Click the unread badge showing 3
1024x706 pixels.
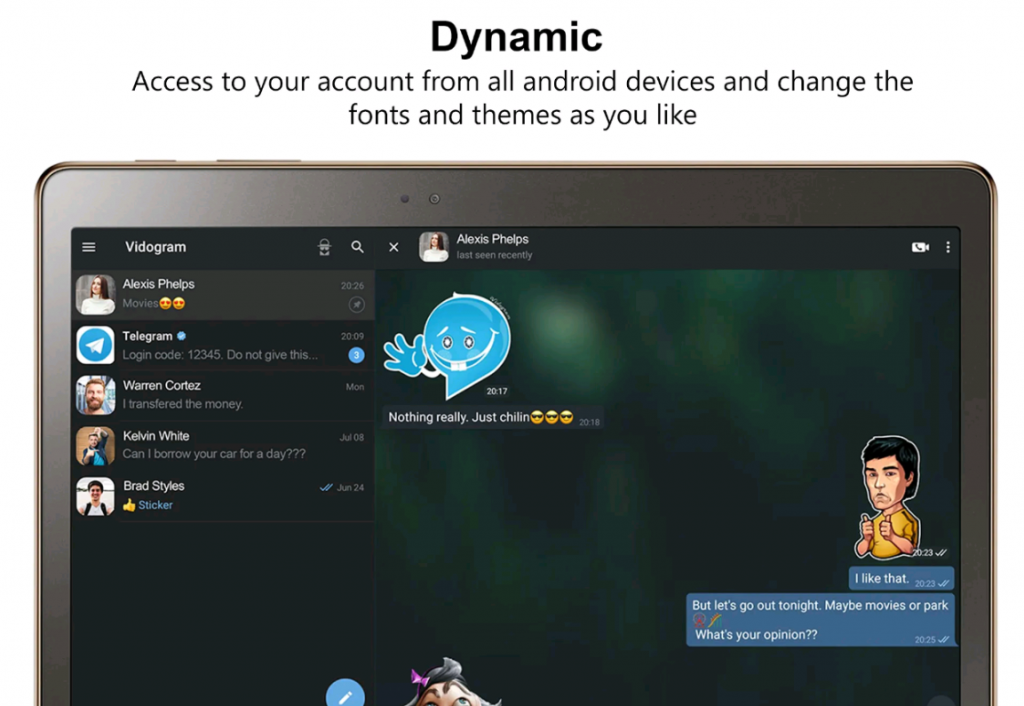click(356, 355)
